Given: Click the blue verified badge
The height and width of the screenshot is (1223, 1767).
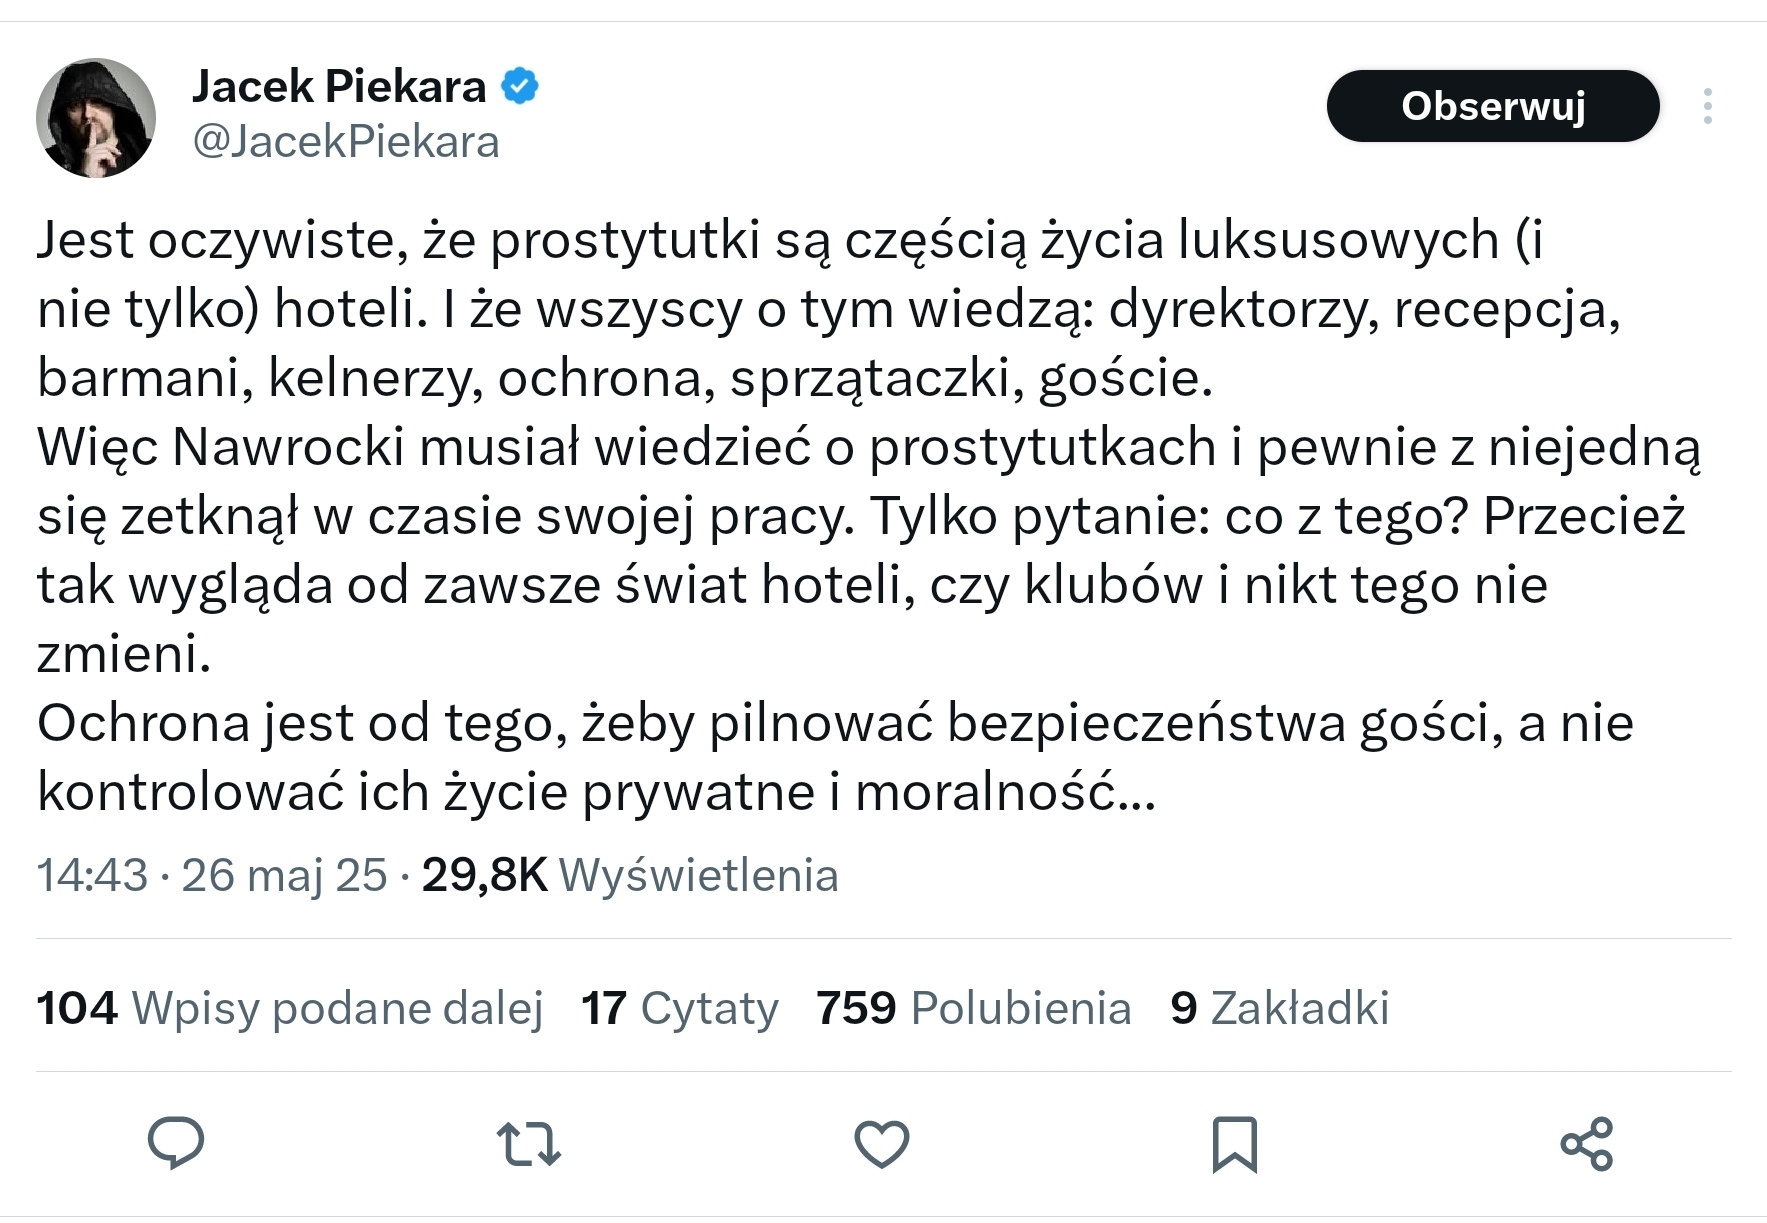Looking at the screenshot, I should (x=520, y=87).
